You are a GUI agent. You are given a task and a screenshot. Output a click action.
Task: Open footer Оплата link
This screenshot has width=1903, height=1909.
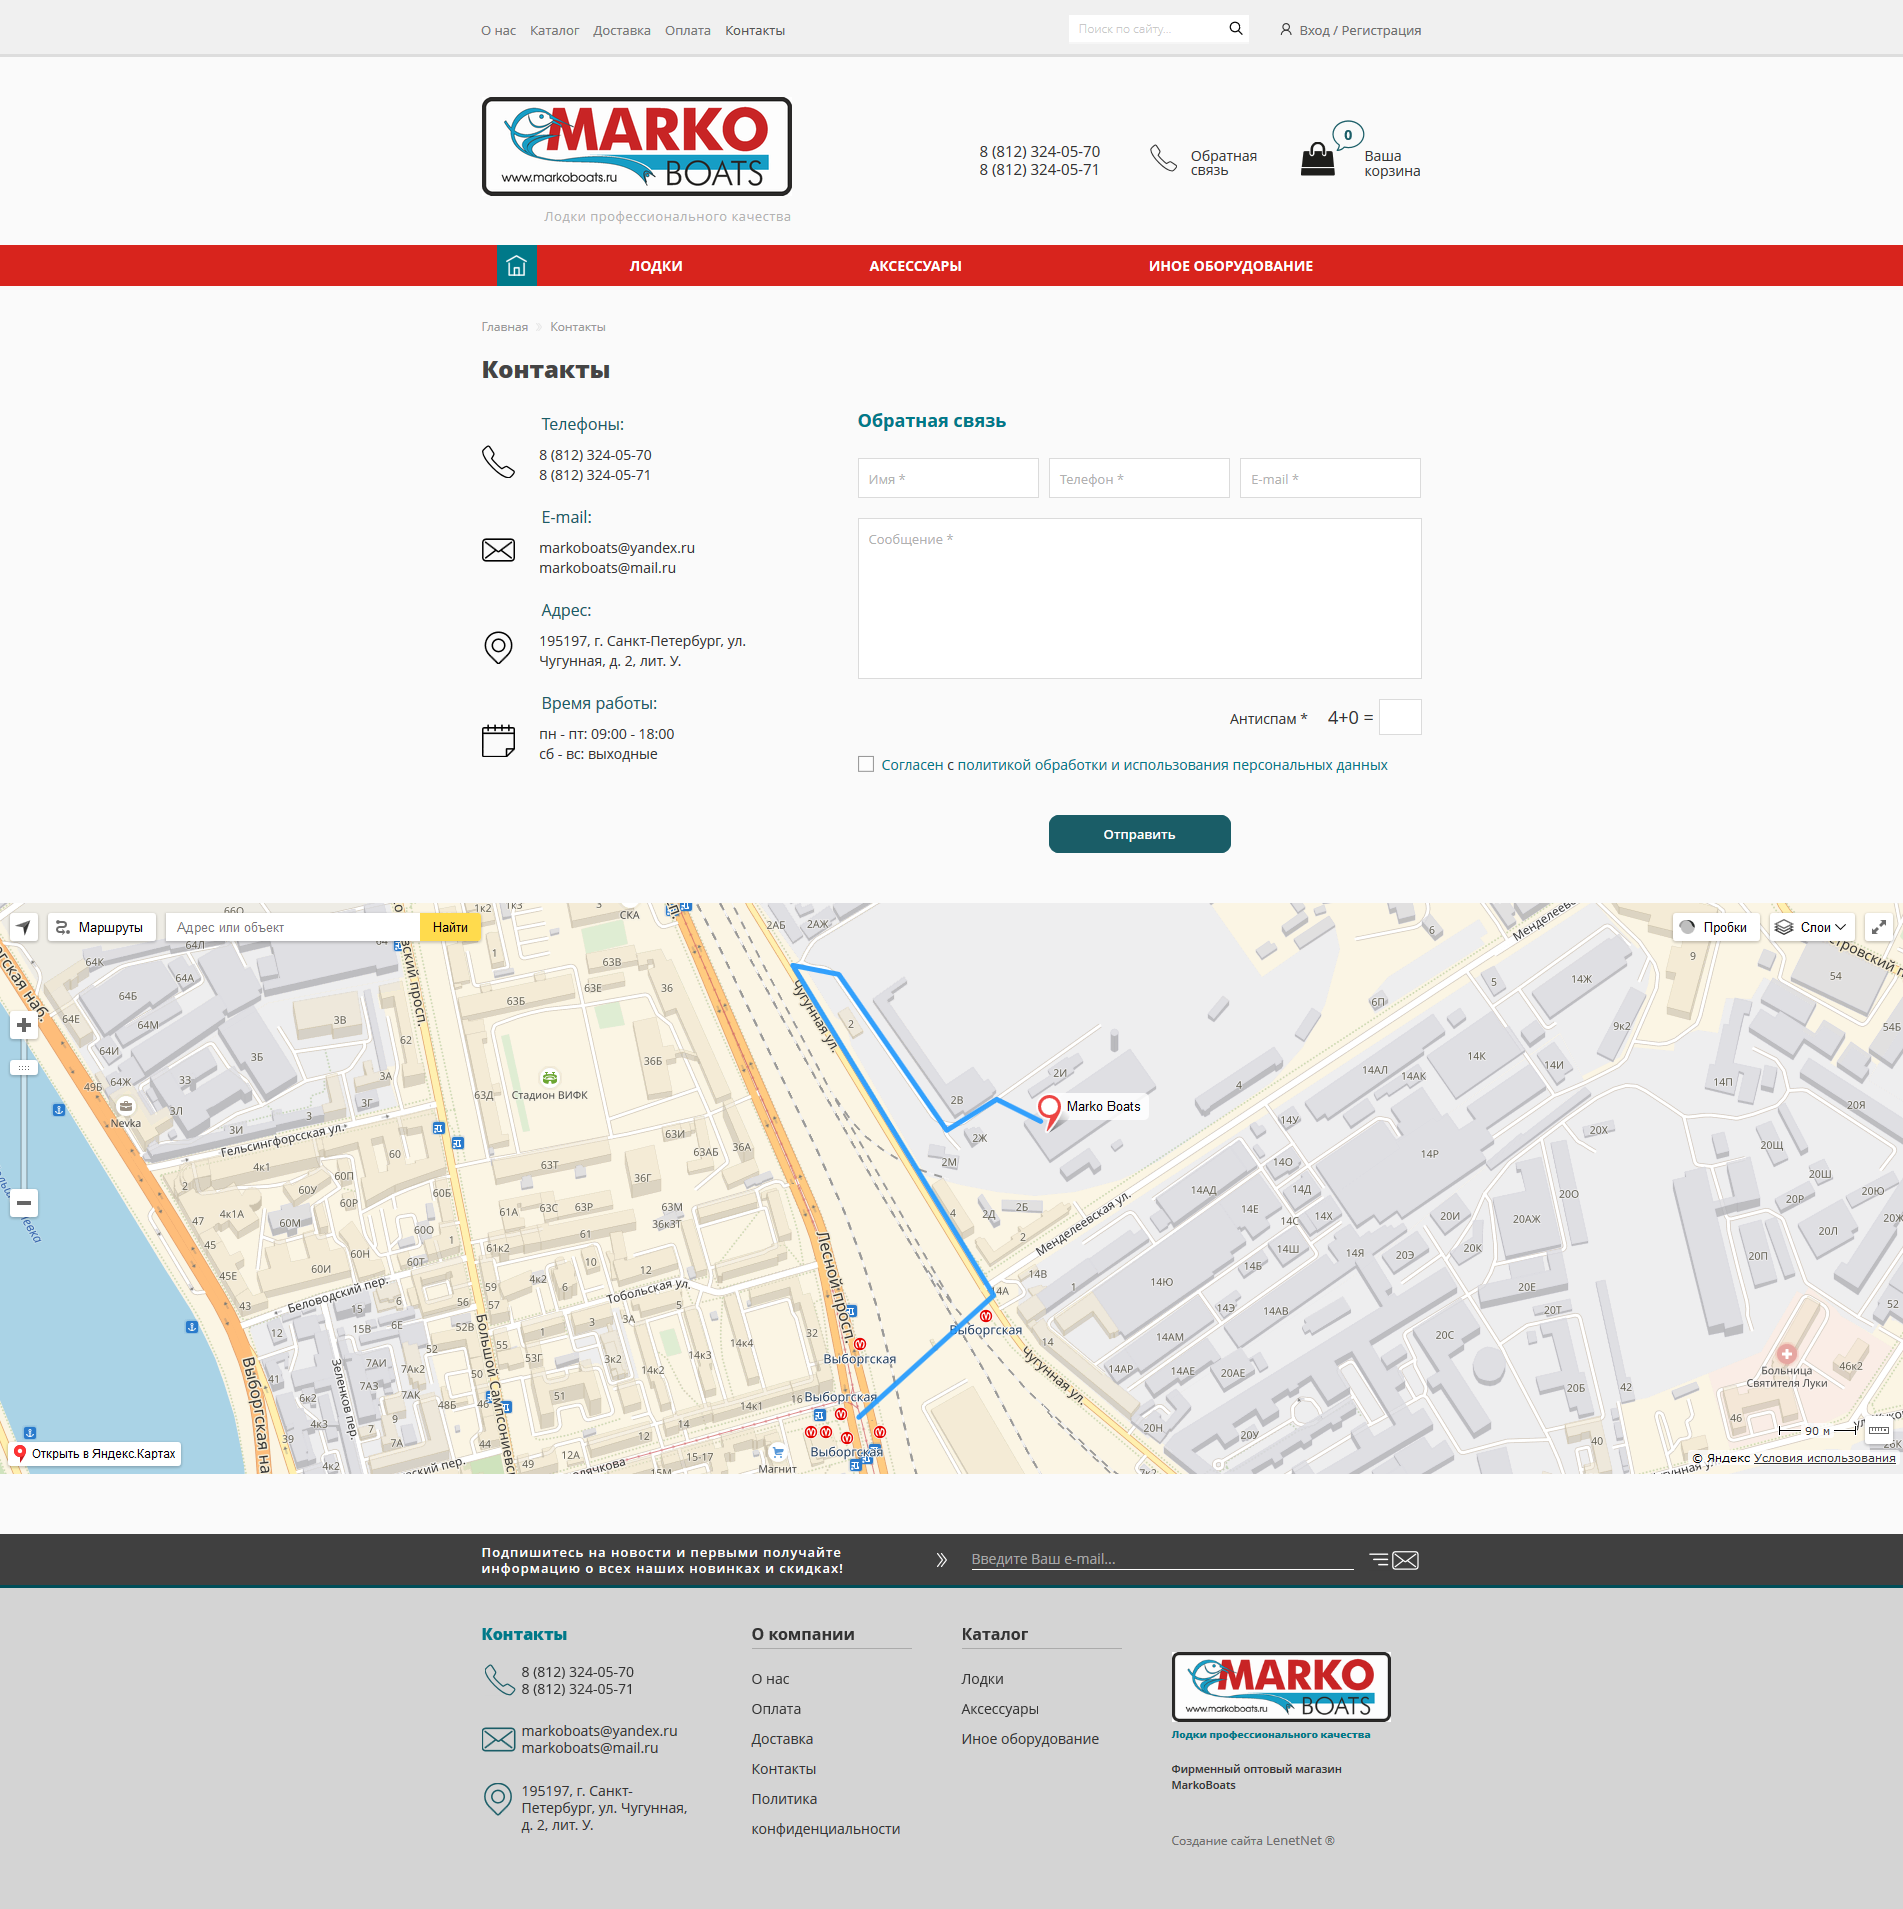tap(776, 1709)
